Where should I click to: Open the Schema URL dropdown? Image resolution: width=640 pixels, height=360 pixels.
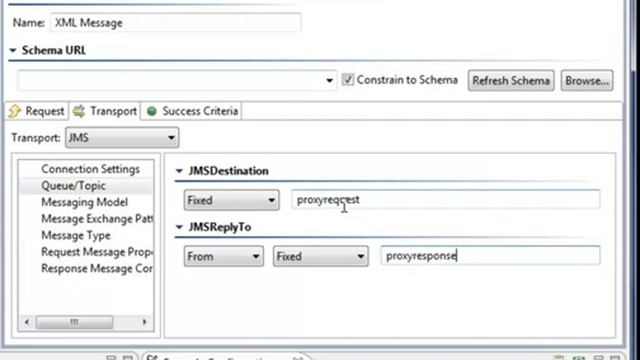329,80
